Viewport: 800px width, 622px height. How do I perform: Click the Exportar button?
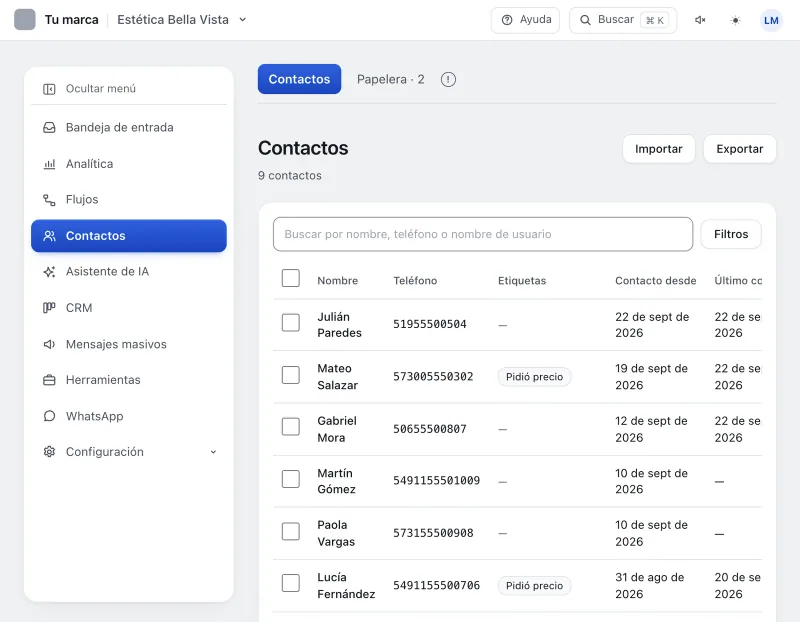(739, 149)
